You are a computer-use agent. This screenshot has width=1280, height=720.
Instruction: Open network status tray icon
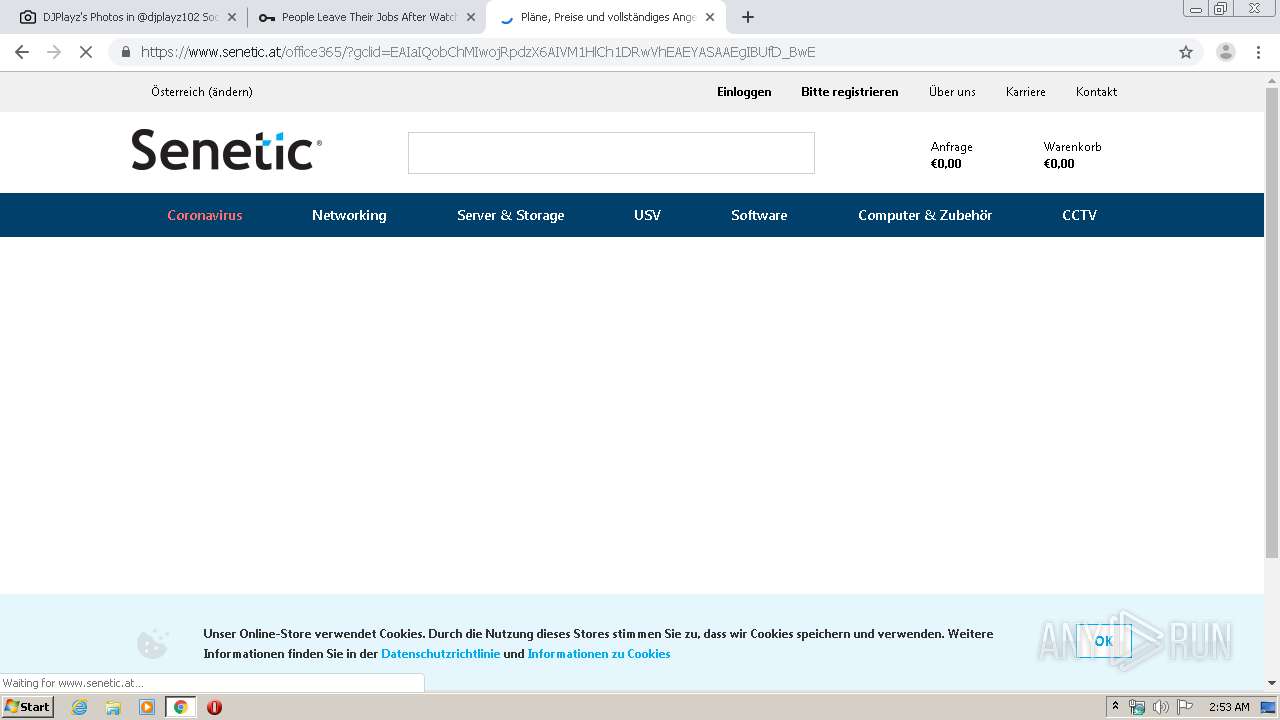click(x=1137, y=707)
